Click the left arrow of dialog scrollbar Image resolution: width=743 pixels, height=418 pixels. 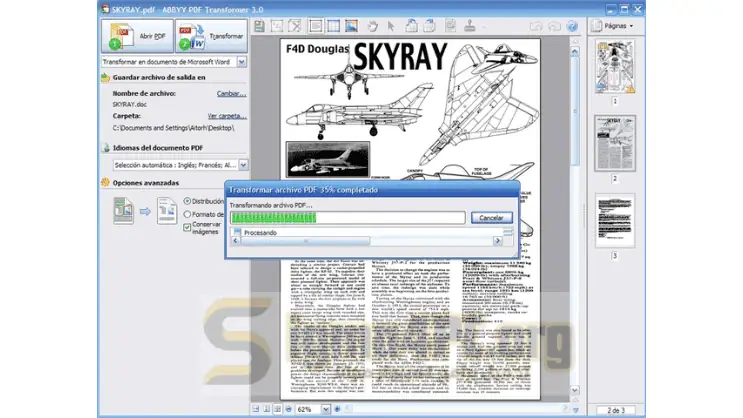click(236, 241)
